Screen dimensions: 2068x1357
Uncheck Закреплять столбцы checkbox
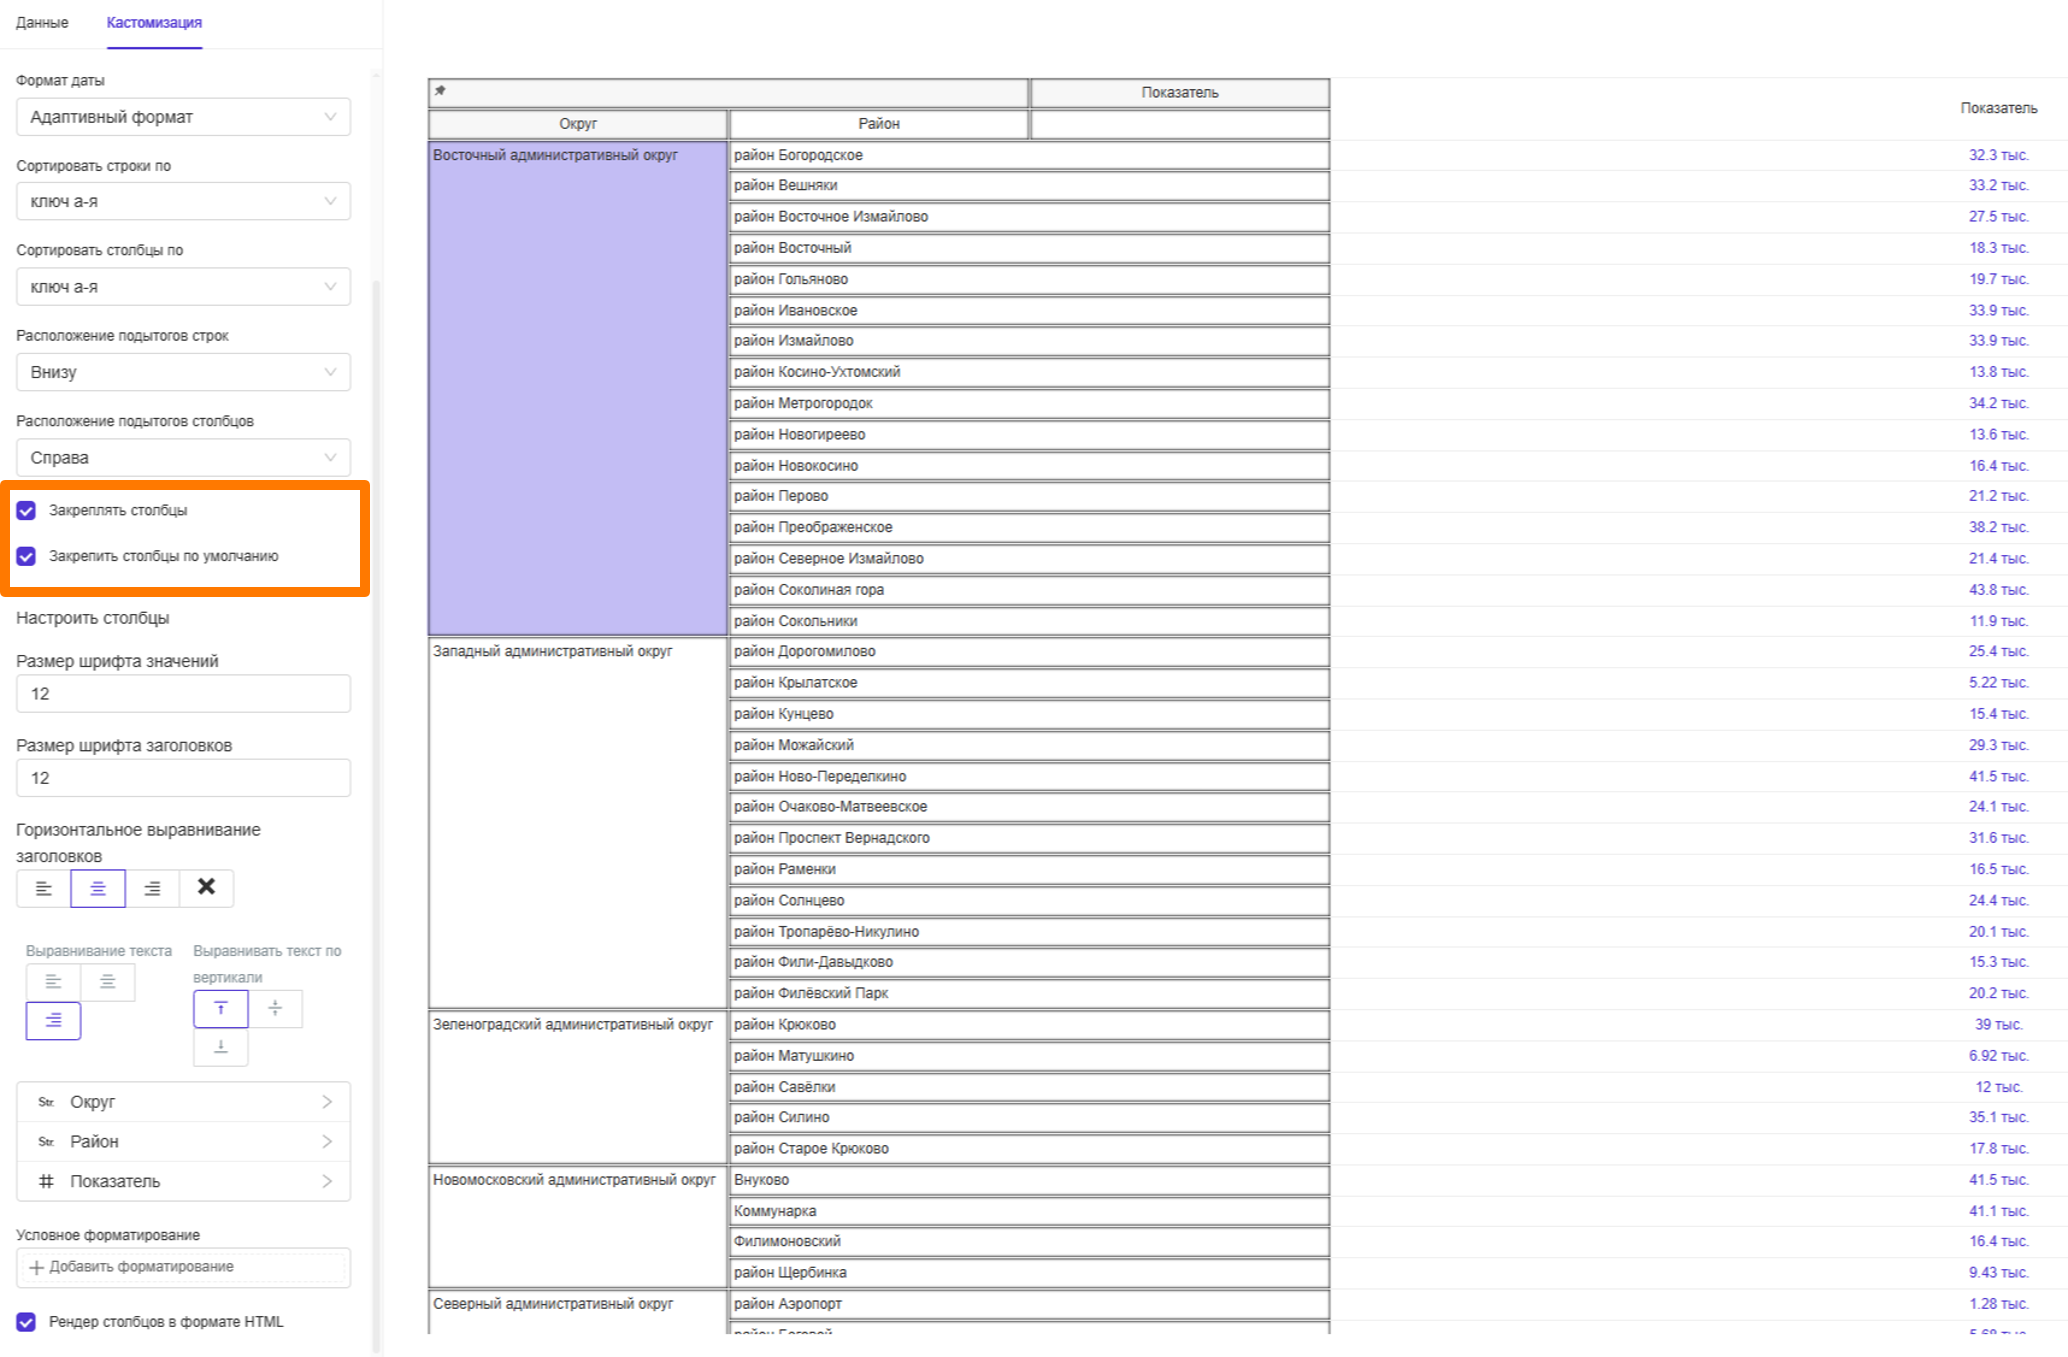tap(27, 511)
